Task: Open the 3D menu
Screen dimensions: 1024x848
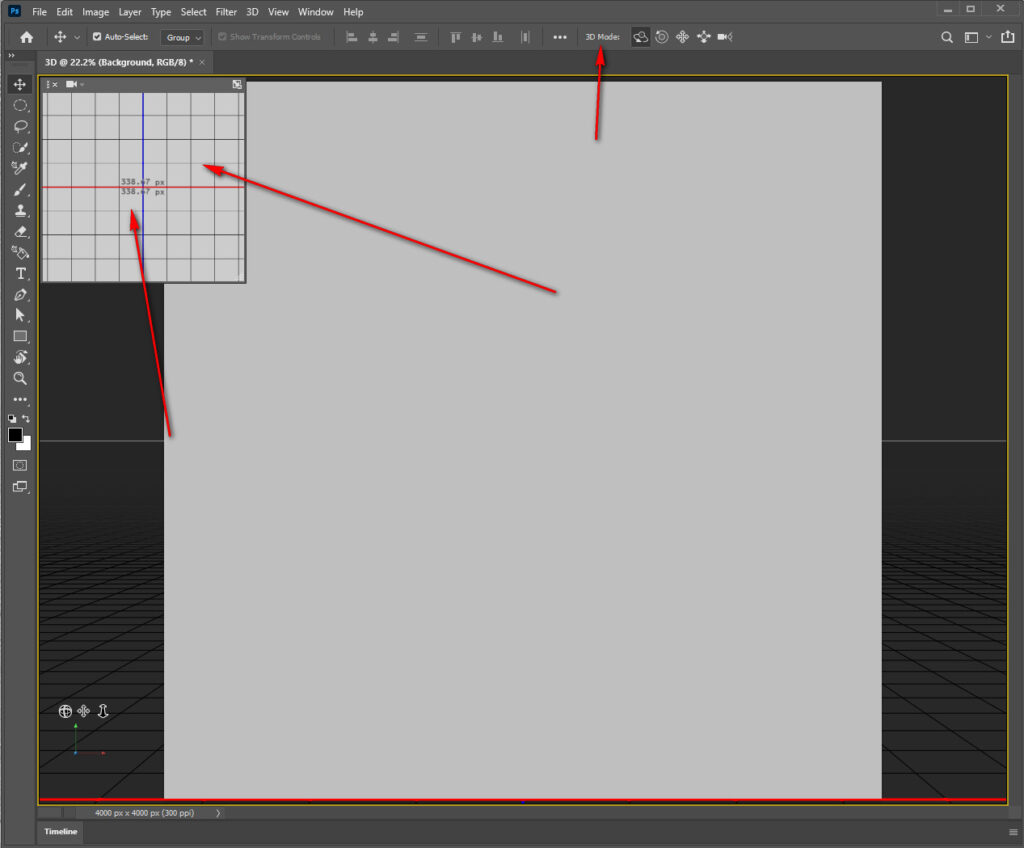Action: pyautogui.click(x=252, y=12)
